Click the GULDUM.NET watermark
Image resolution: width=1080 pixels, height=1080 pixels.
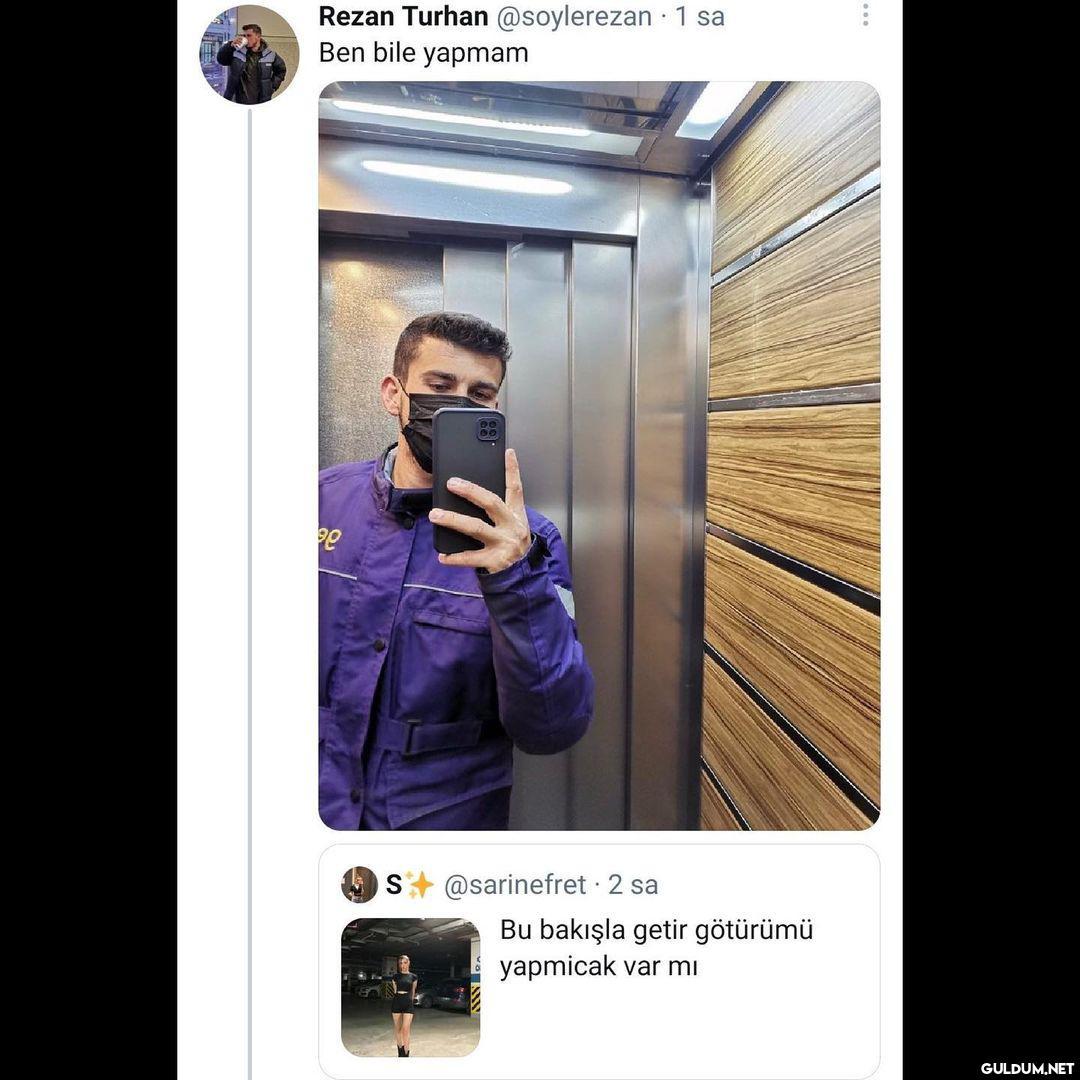[1027, 1068]
